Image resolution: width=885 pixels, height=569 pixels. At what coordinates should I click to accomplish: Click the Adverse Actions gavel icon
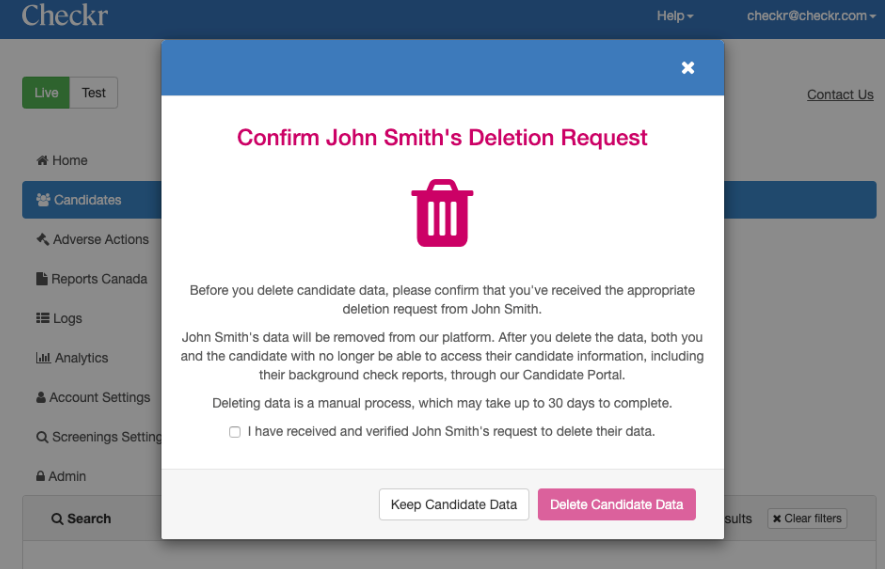(x=42, y=240)
